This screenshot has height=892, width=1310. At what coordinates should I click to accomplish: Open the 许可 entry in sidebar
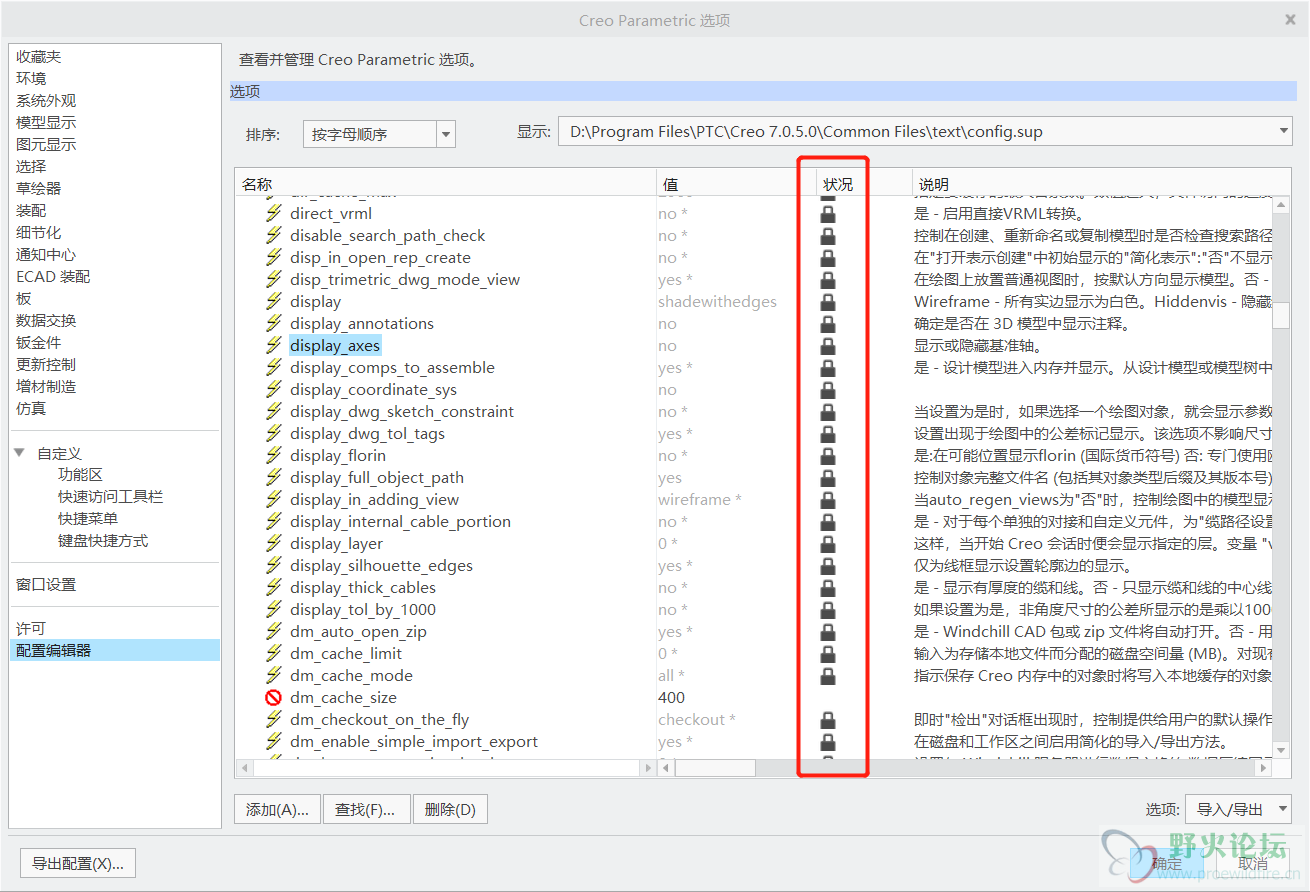[30, 628]
